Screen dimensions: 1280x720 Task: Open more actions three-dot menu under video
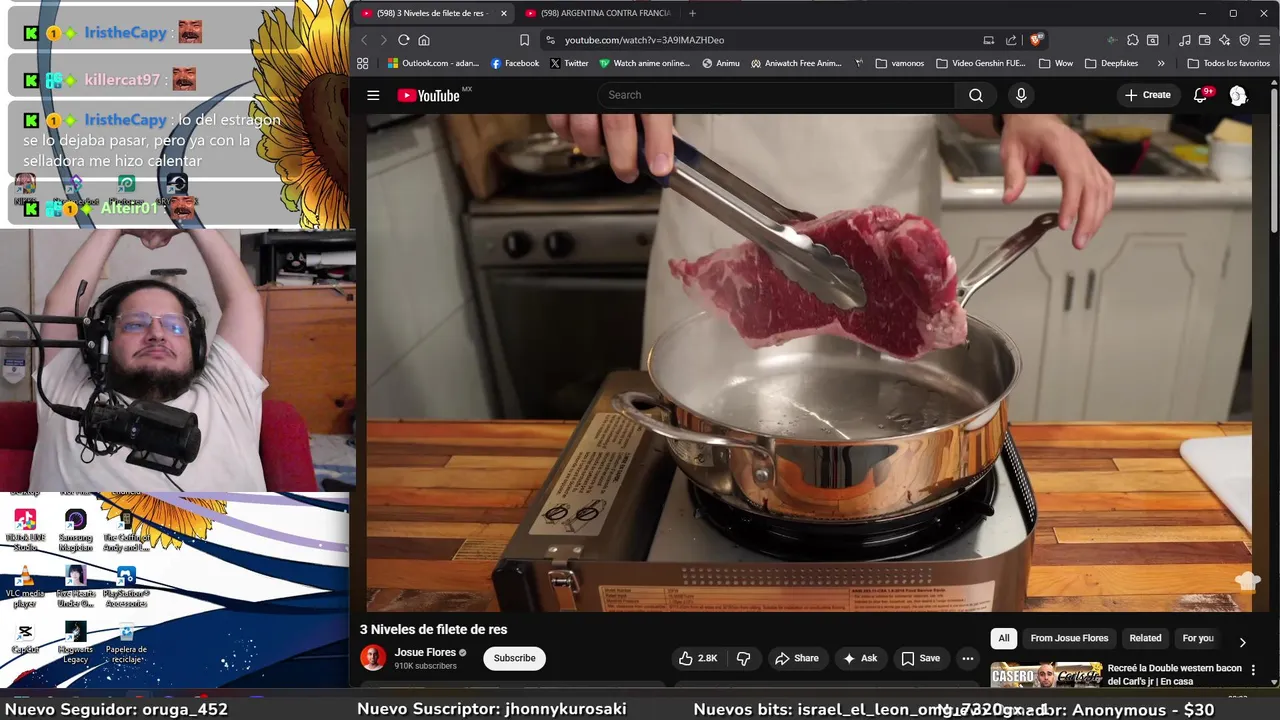pos(967,658)
